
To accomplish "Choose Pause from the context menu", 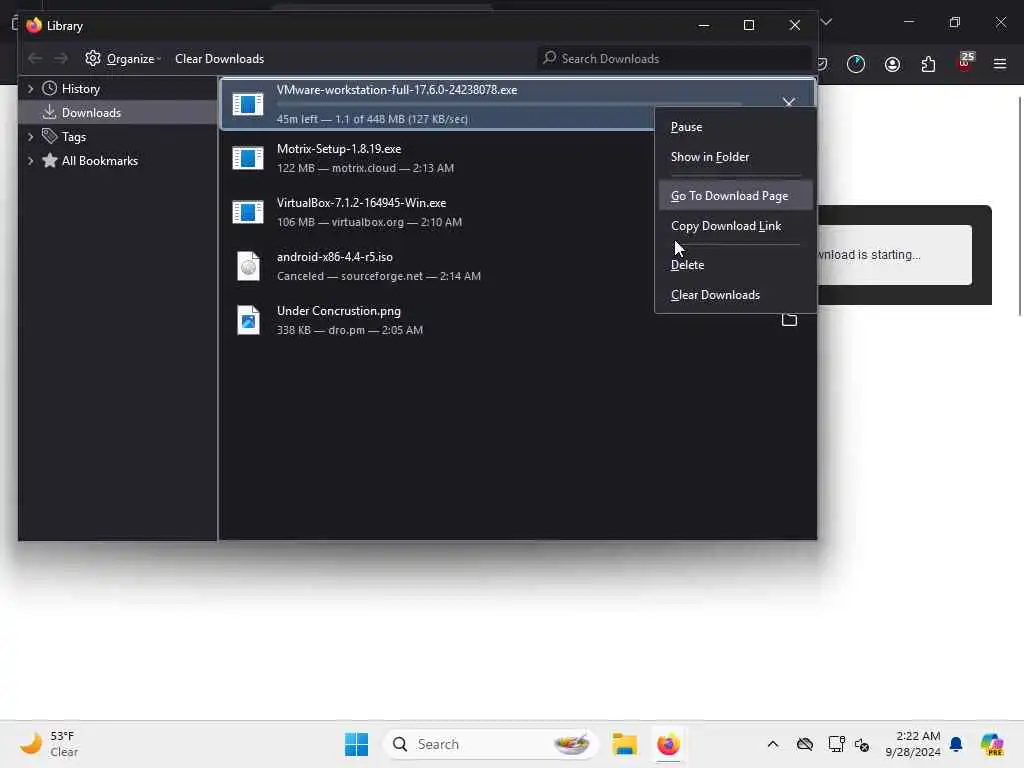I will point(735,127).
